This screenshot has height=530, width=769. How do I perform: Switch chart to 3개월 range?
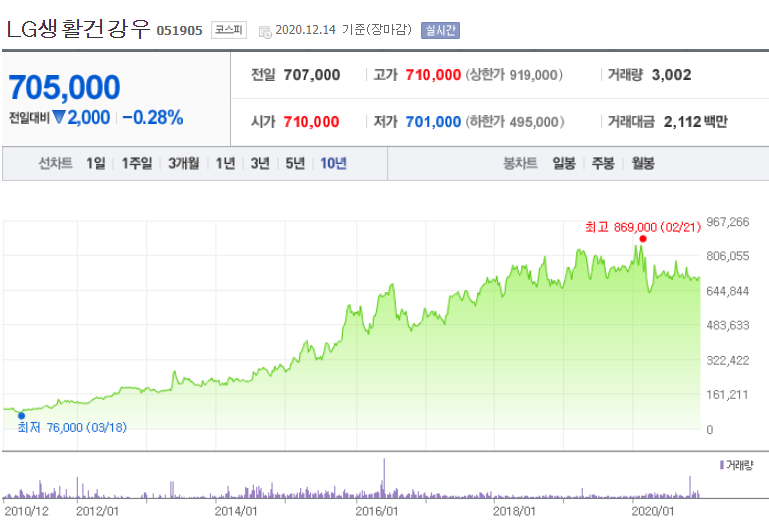[x=184, y=163]
